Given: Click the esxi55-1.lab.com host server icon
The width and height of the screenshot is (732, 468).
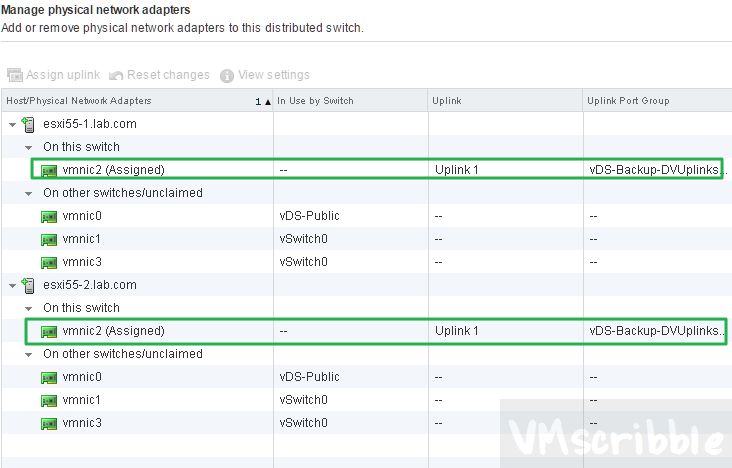Looking at the screenshot, I should point(28,124).
